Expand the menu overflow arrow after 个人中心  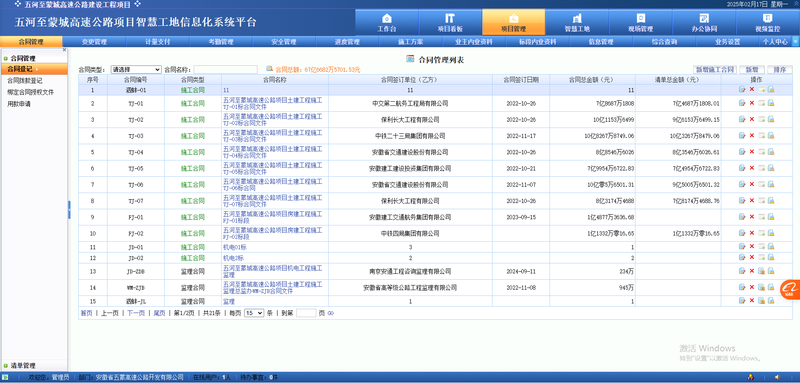tap(795, 42)
